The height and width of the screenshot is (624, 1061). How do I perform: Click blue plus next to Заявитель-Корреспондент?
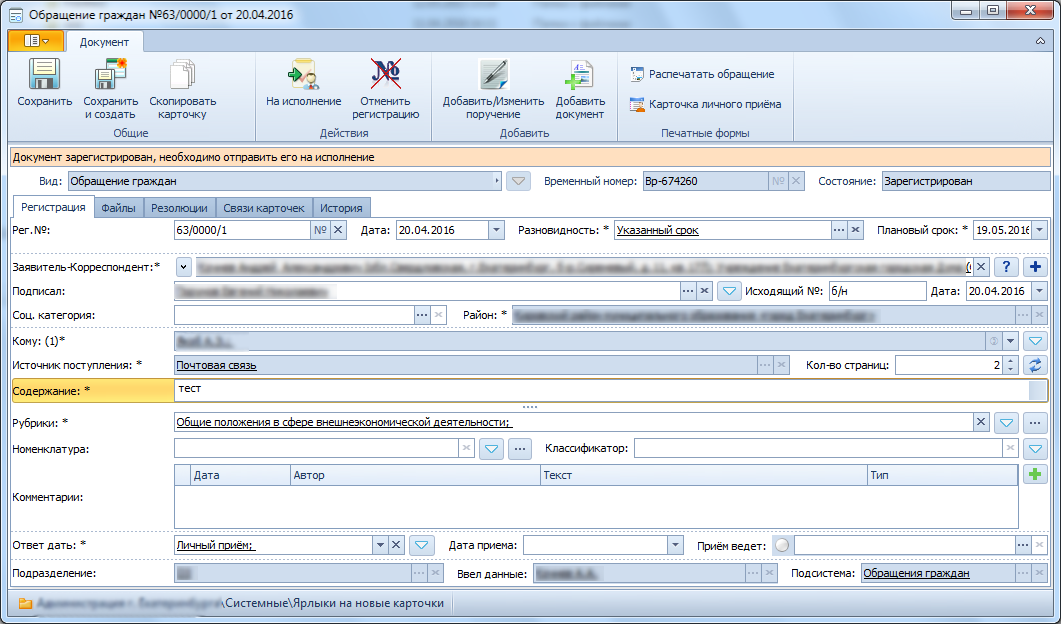[1035, 267]
